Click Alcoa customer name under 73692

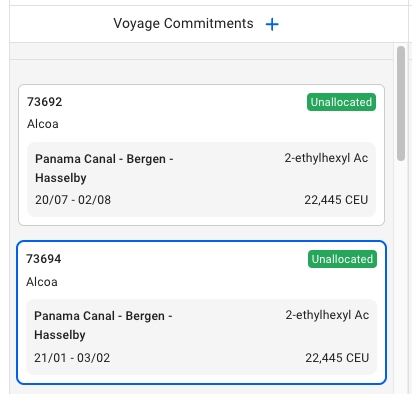(x=43, y=124)
